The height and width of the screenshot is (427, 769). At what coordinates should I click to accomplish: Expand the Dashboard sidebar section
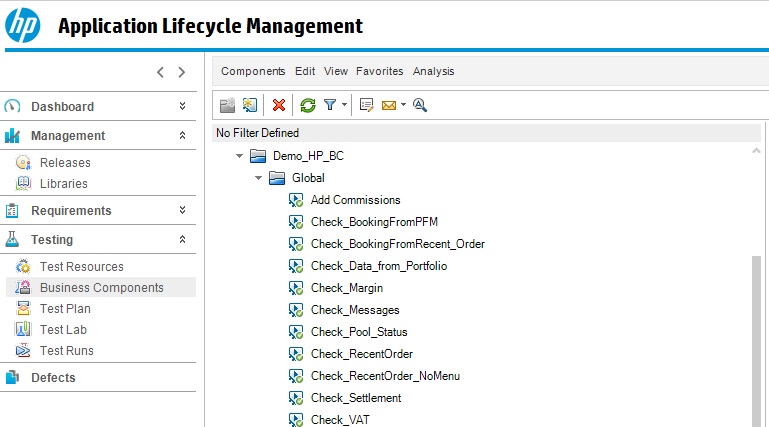click(x=182, y=106)
